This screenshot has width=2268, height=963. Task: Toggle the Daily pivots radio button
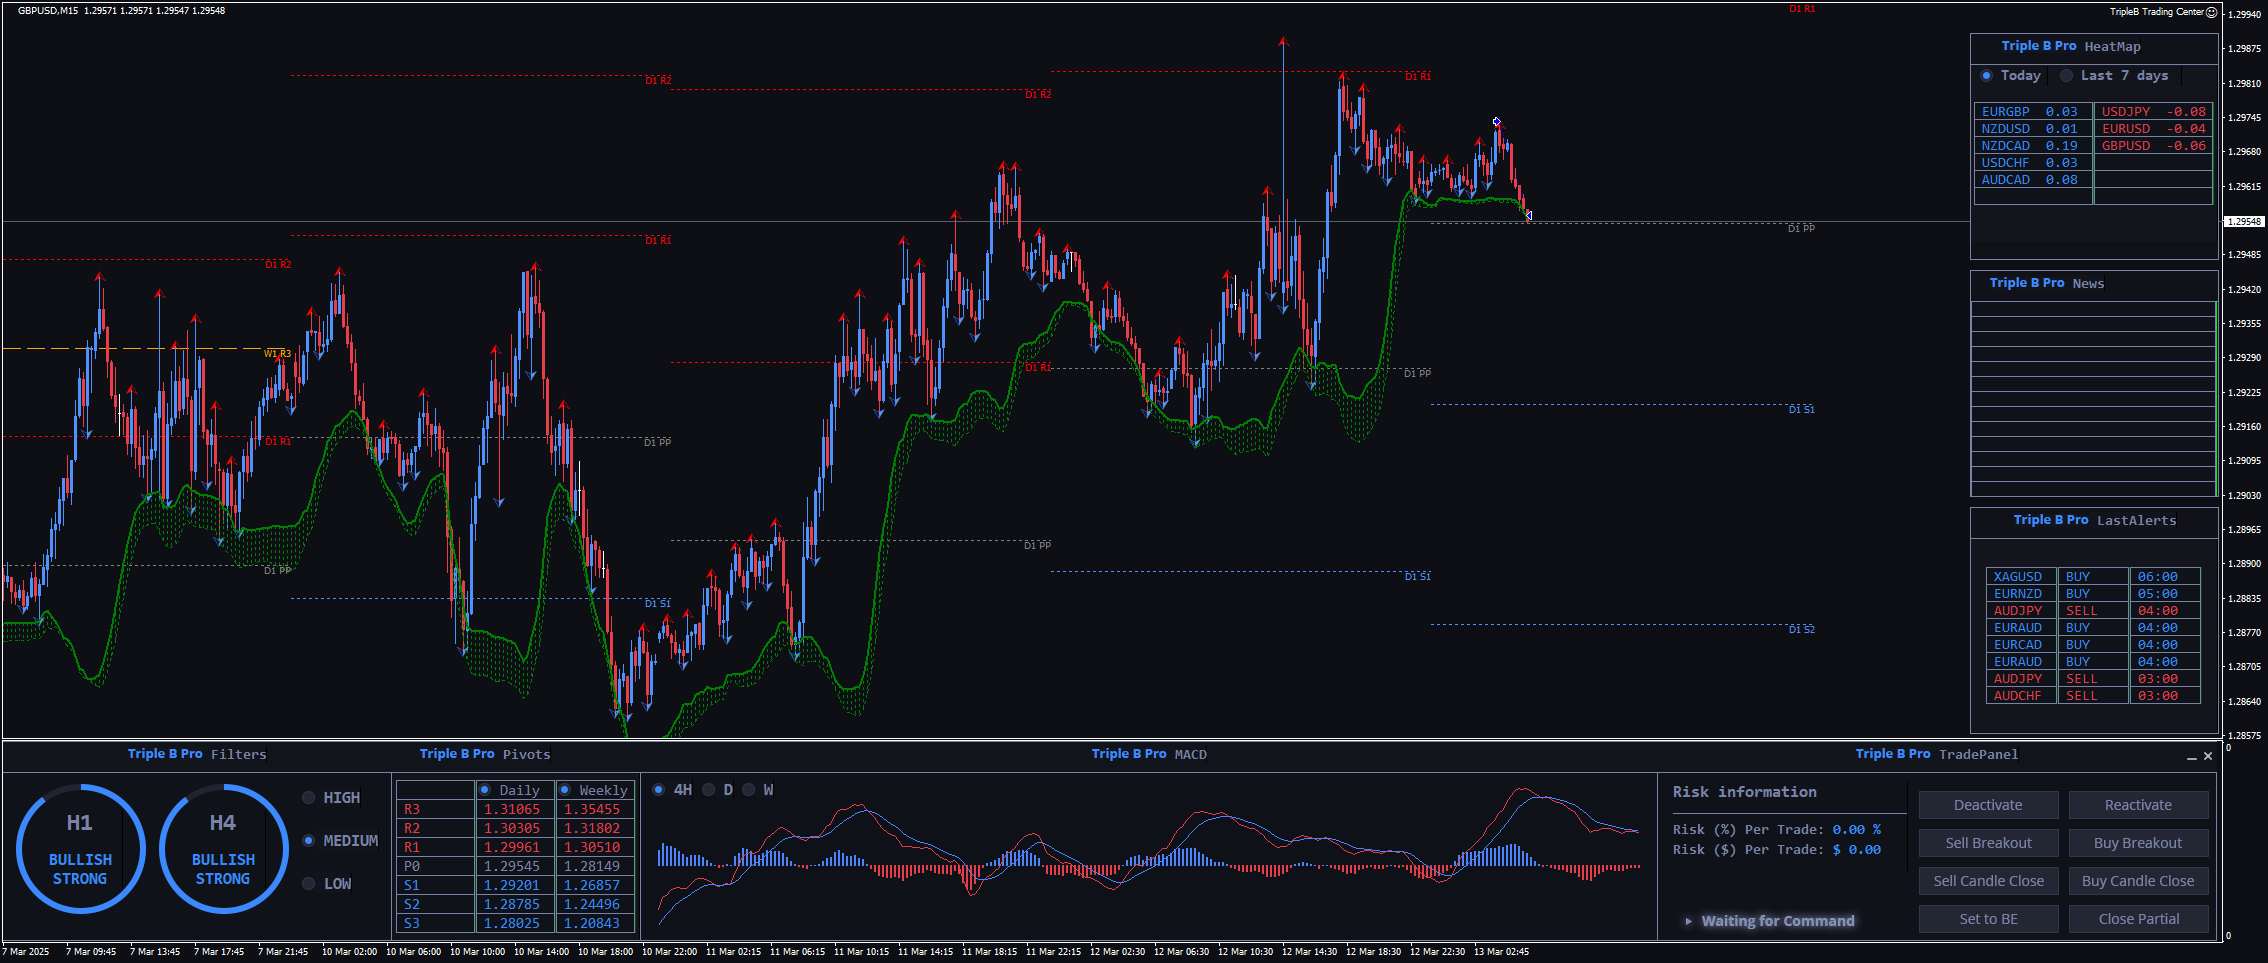click(x=485, y=790)
